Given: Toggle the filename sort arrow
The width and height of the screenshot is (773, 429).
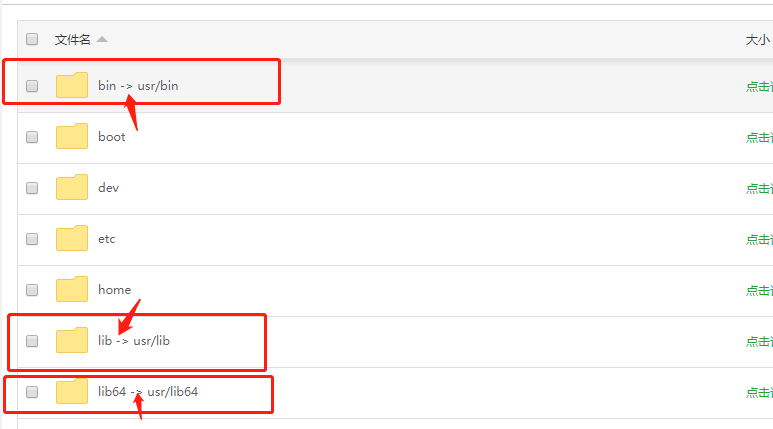Looking at the screenshot, I should (x=102, y=39).
